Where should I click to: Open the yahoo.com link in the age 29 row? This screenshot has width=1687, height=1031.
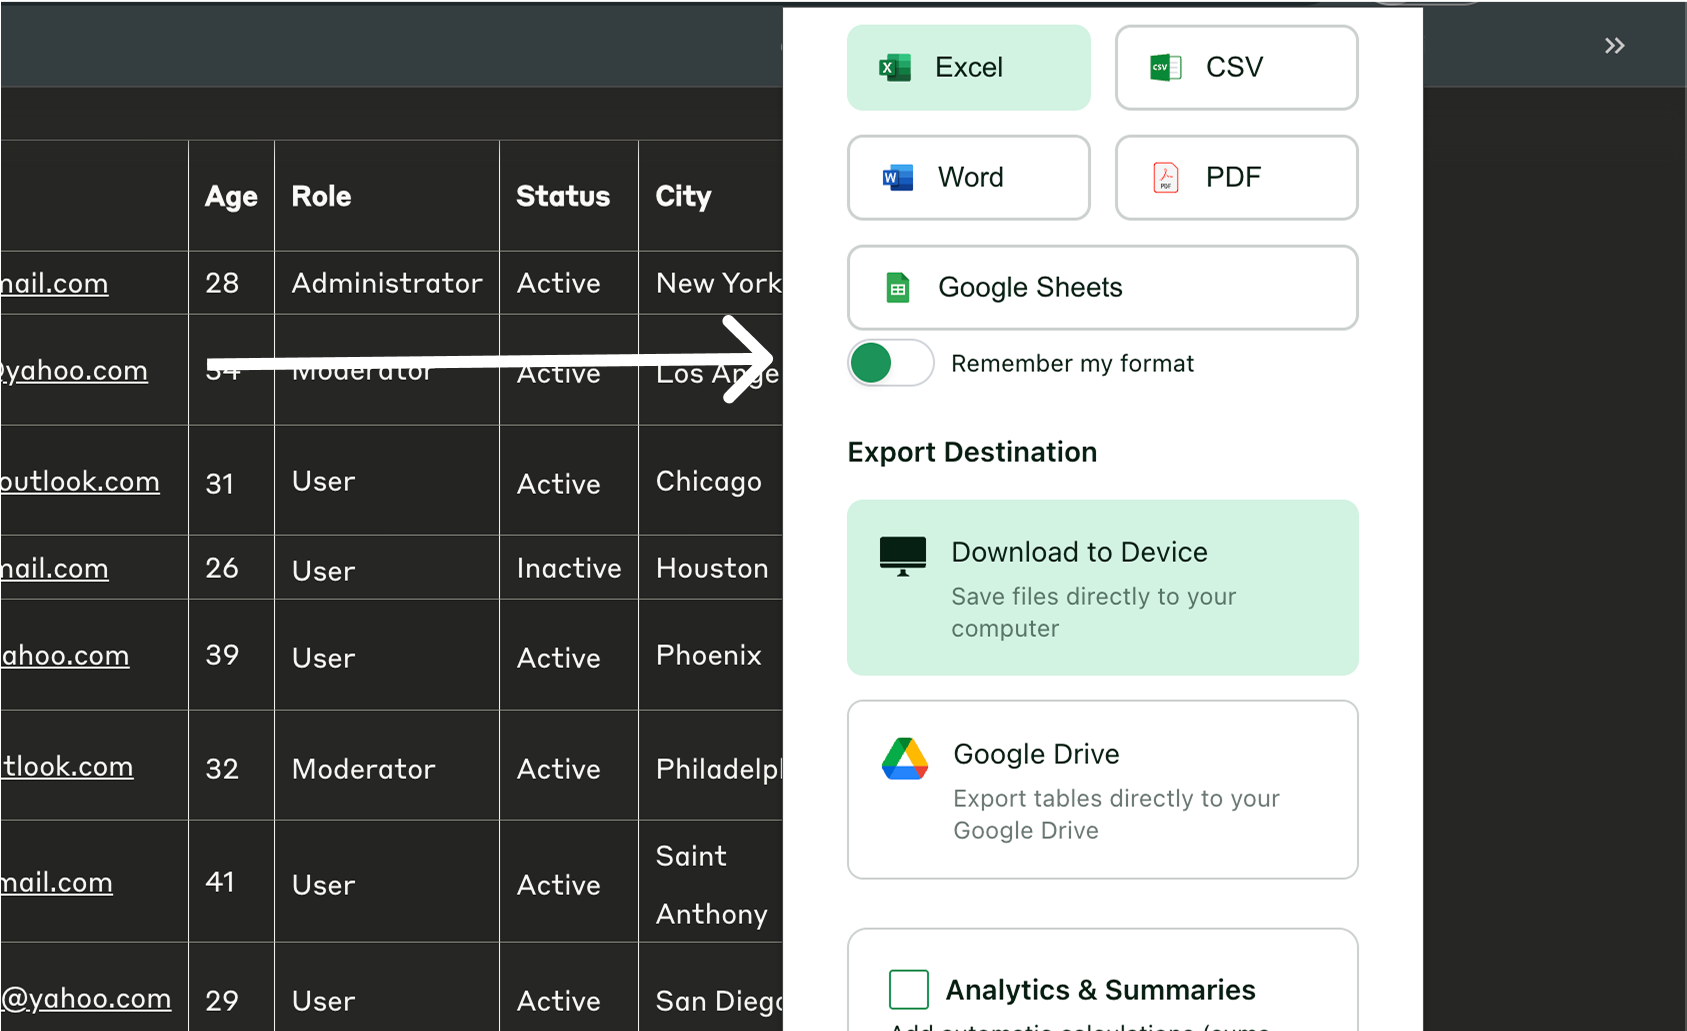86,998
